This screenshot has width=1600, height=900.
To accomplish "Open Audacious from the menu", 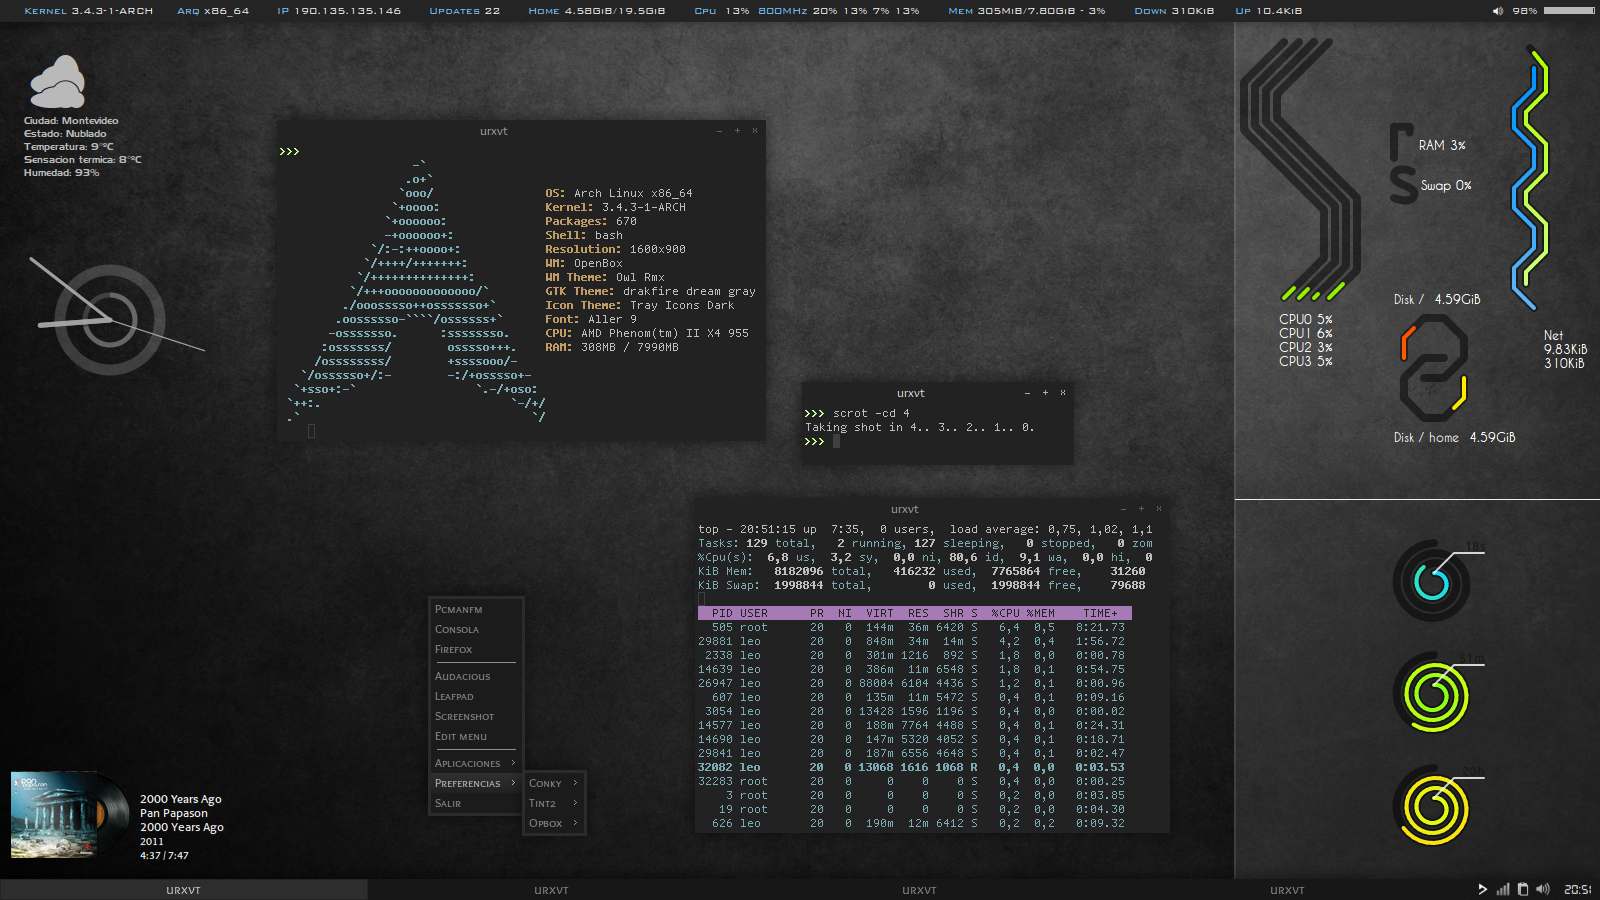I will coord(475,676).
